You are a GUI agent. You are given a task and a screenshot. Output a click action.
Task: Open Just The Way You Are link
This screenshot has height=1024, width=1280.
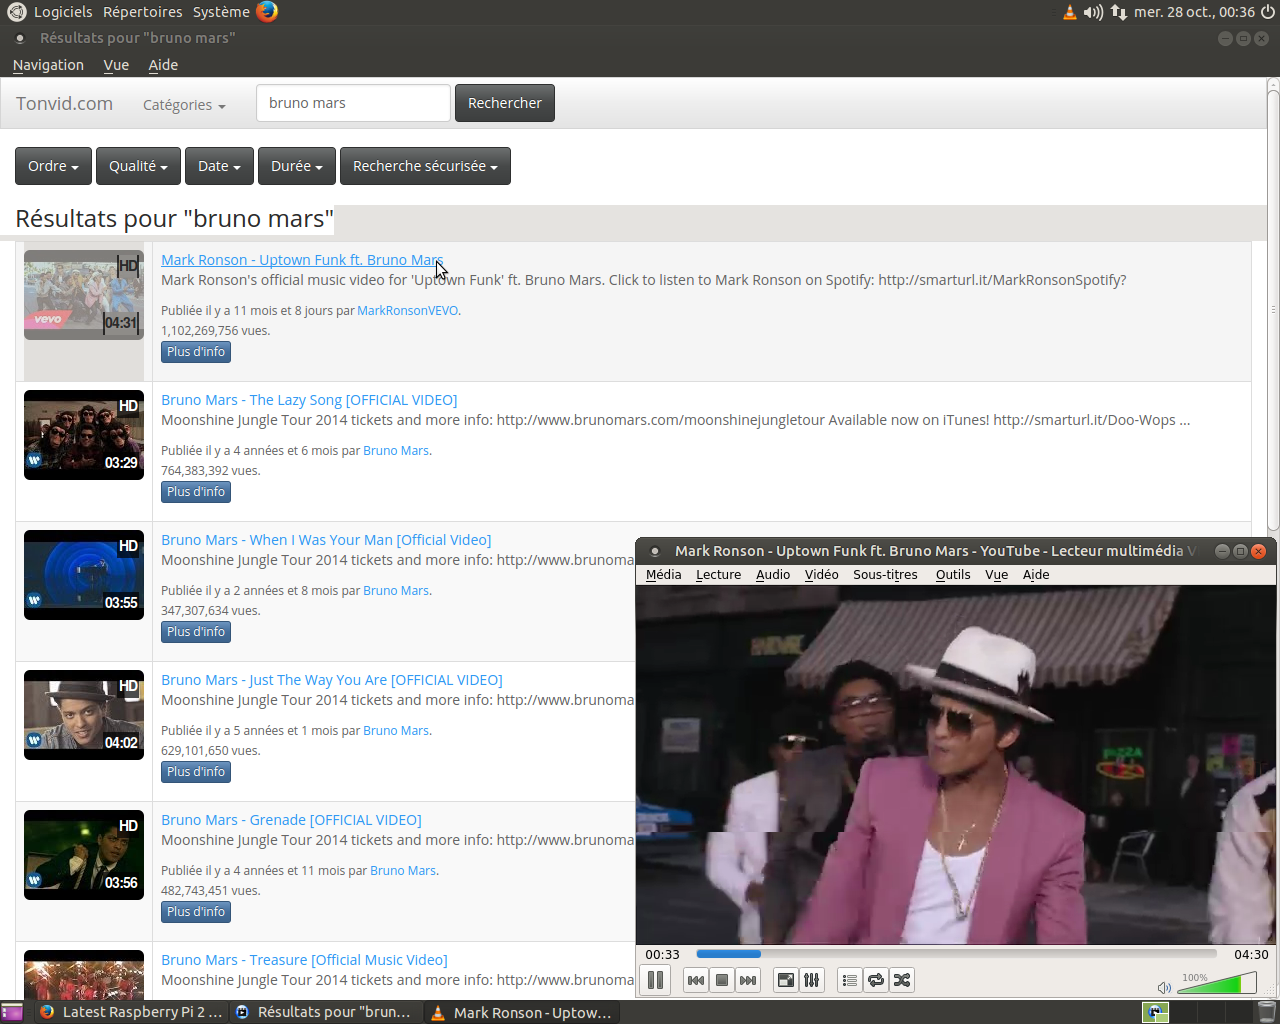coord(332,680)
